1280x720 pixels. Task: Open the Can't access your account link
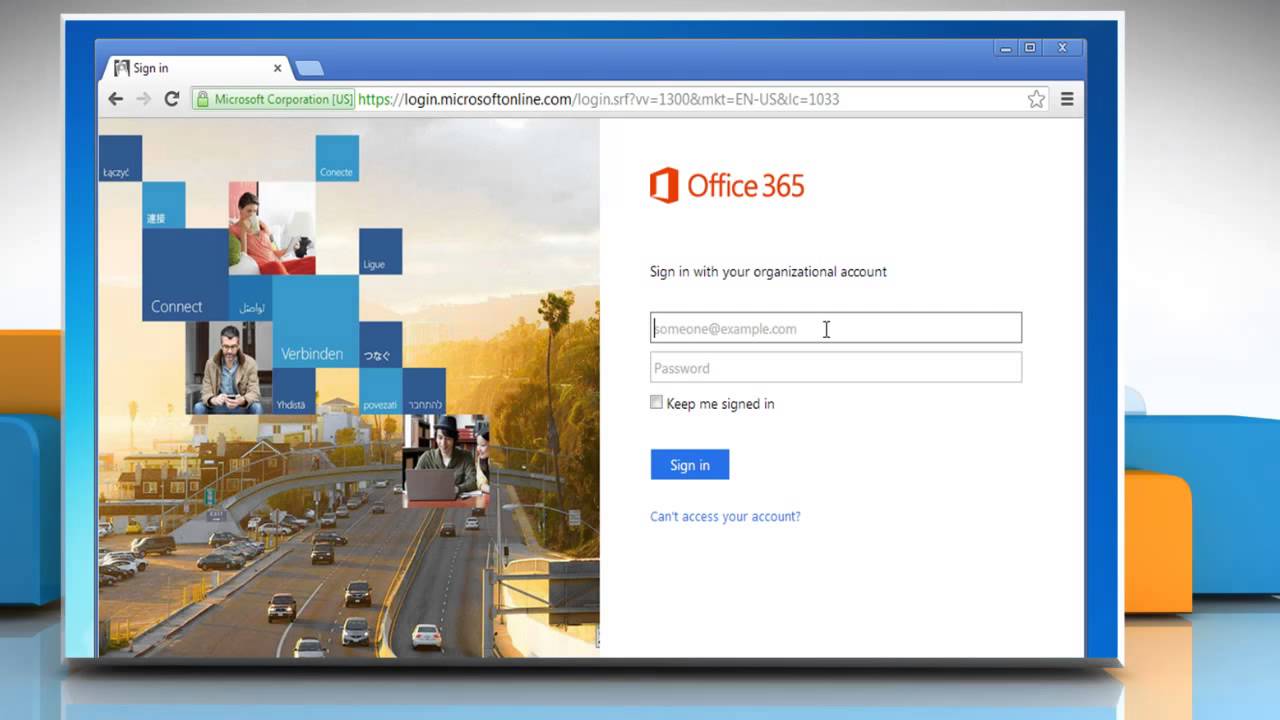(x=725, y=516)
